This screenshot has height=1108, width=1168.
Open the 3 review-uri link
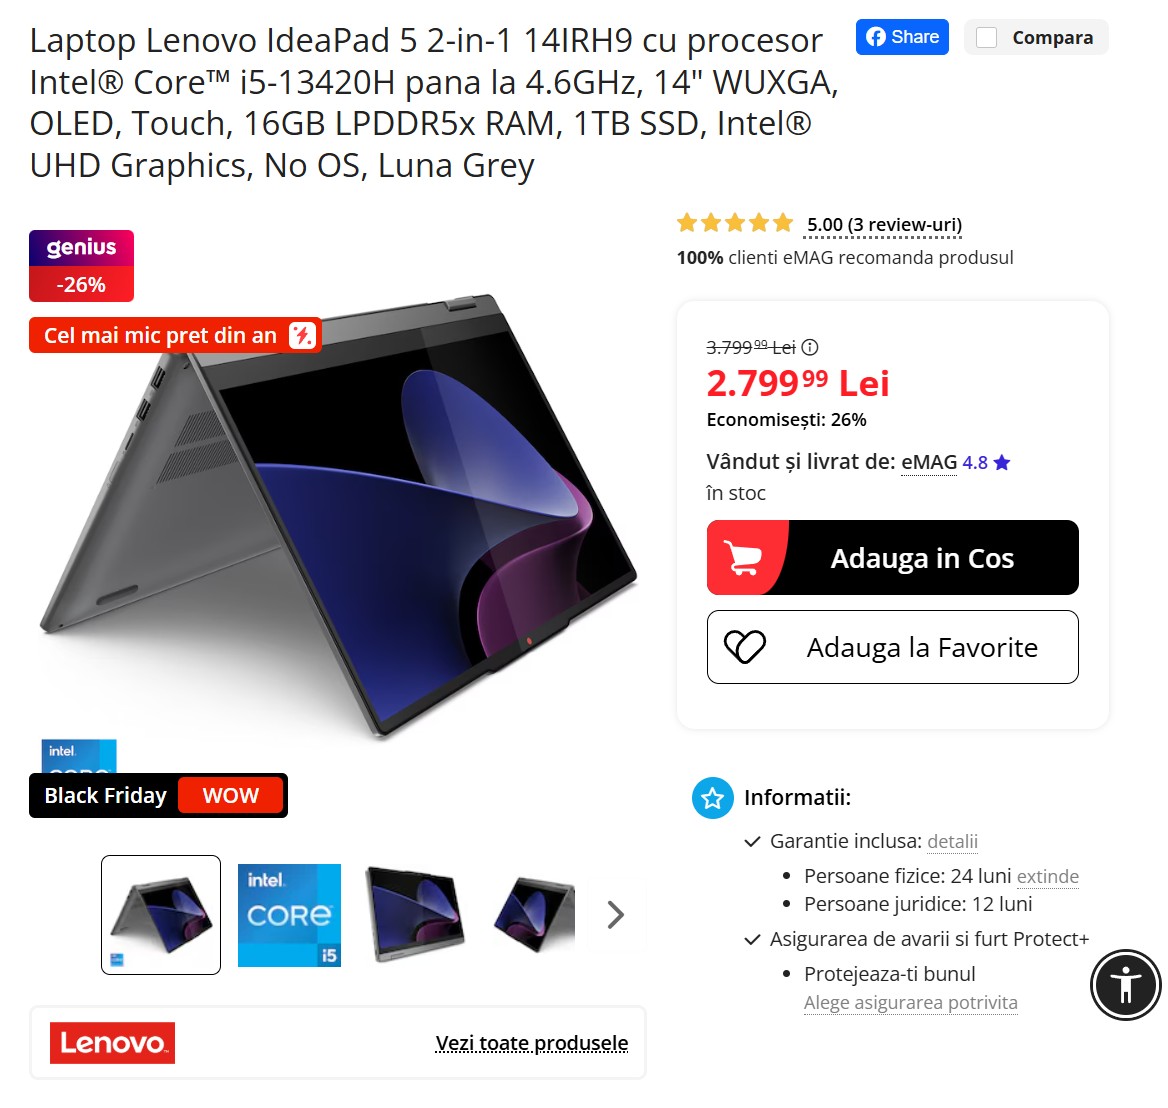coord(883,225)
